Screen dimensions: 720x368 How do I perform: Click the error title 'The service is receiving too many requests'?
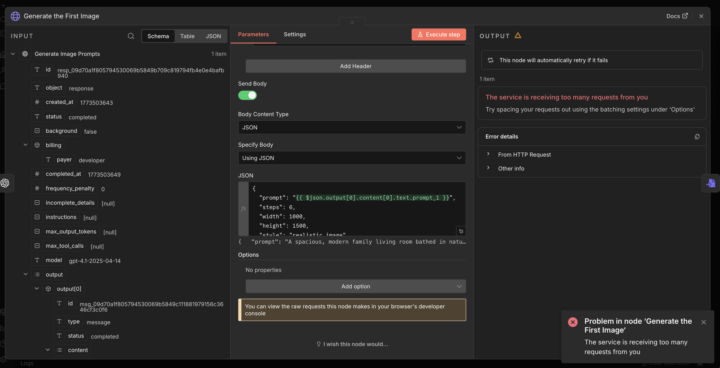(567, 97)
